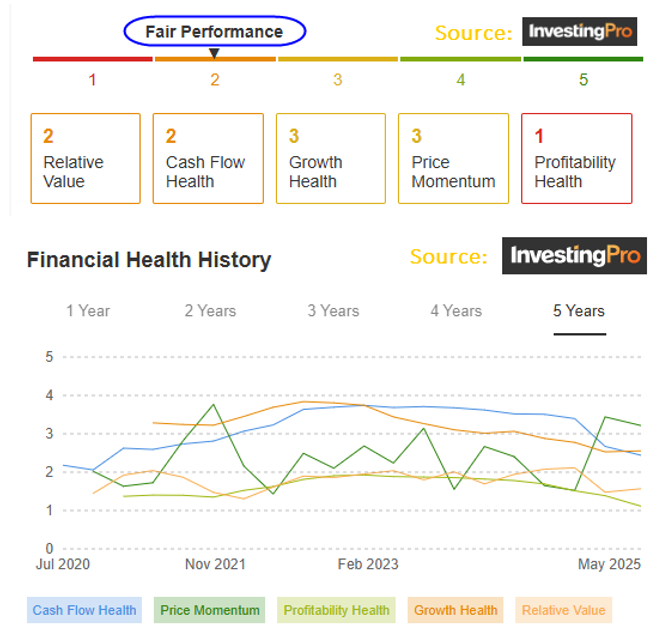The width and height of the screenshot is (653, 631).
Task: Click the InvestingPro logo beside Financial Health History
Action: coord(575,255)
